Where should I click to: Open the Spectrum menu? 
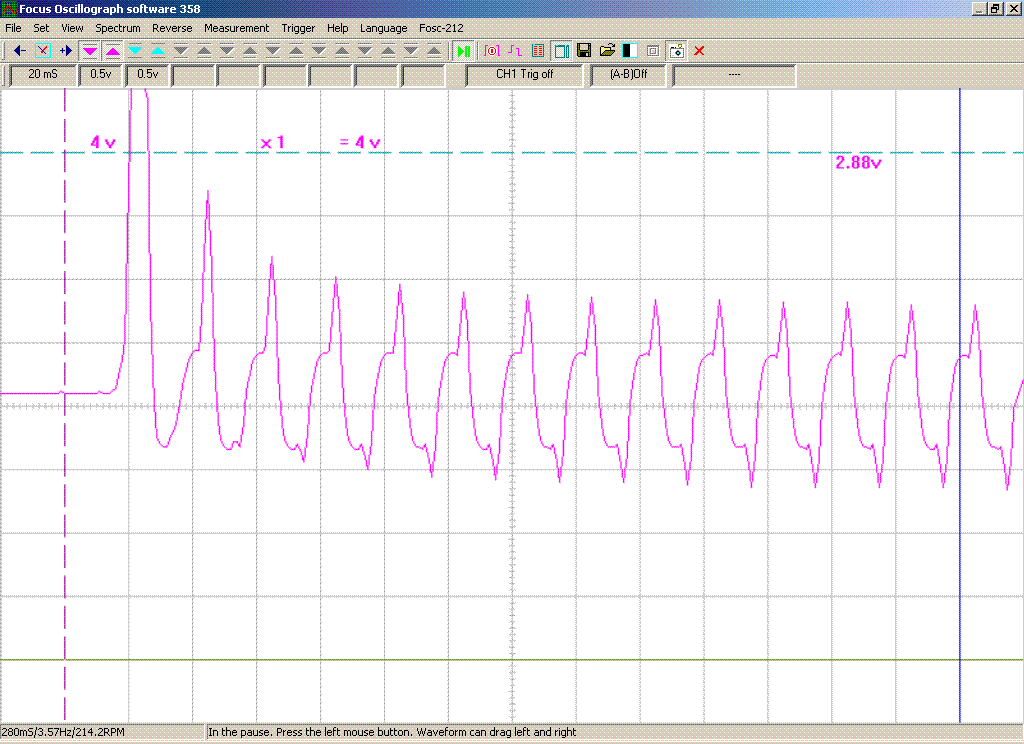pos(118,28)
